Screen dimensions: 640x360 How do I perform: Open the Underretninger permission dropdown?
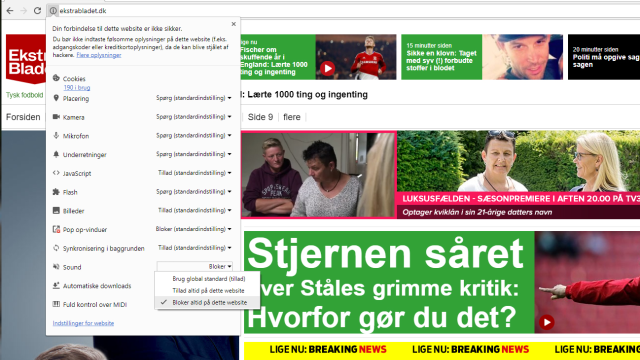click(193, 154)
